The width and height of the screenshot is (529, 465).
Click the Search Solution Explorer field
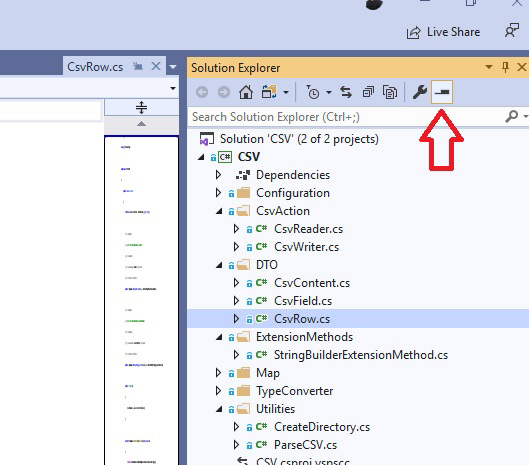[x=344, y=117]
